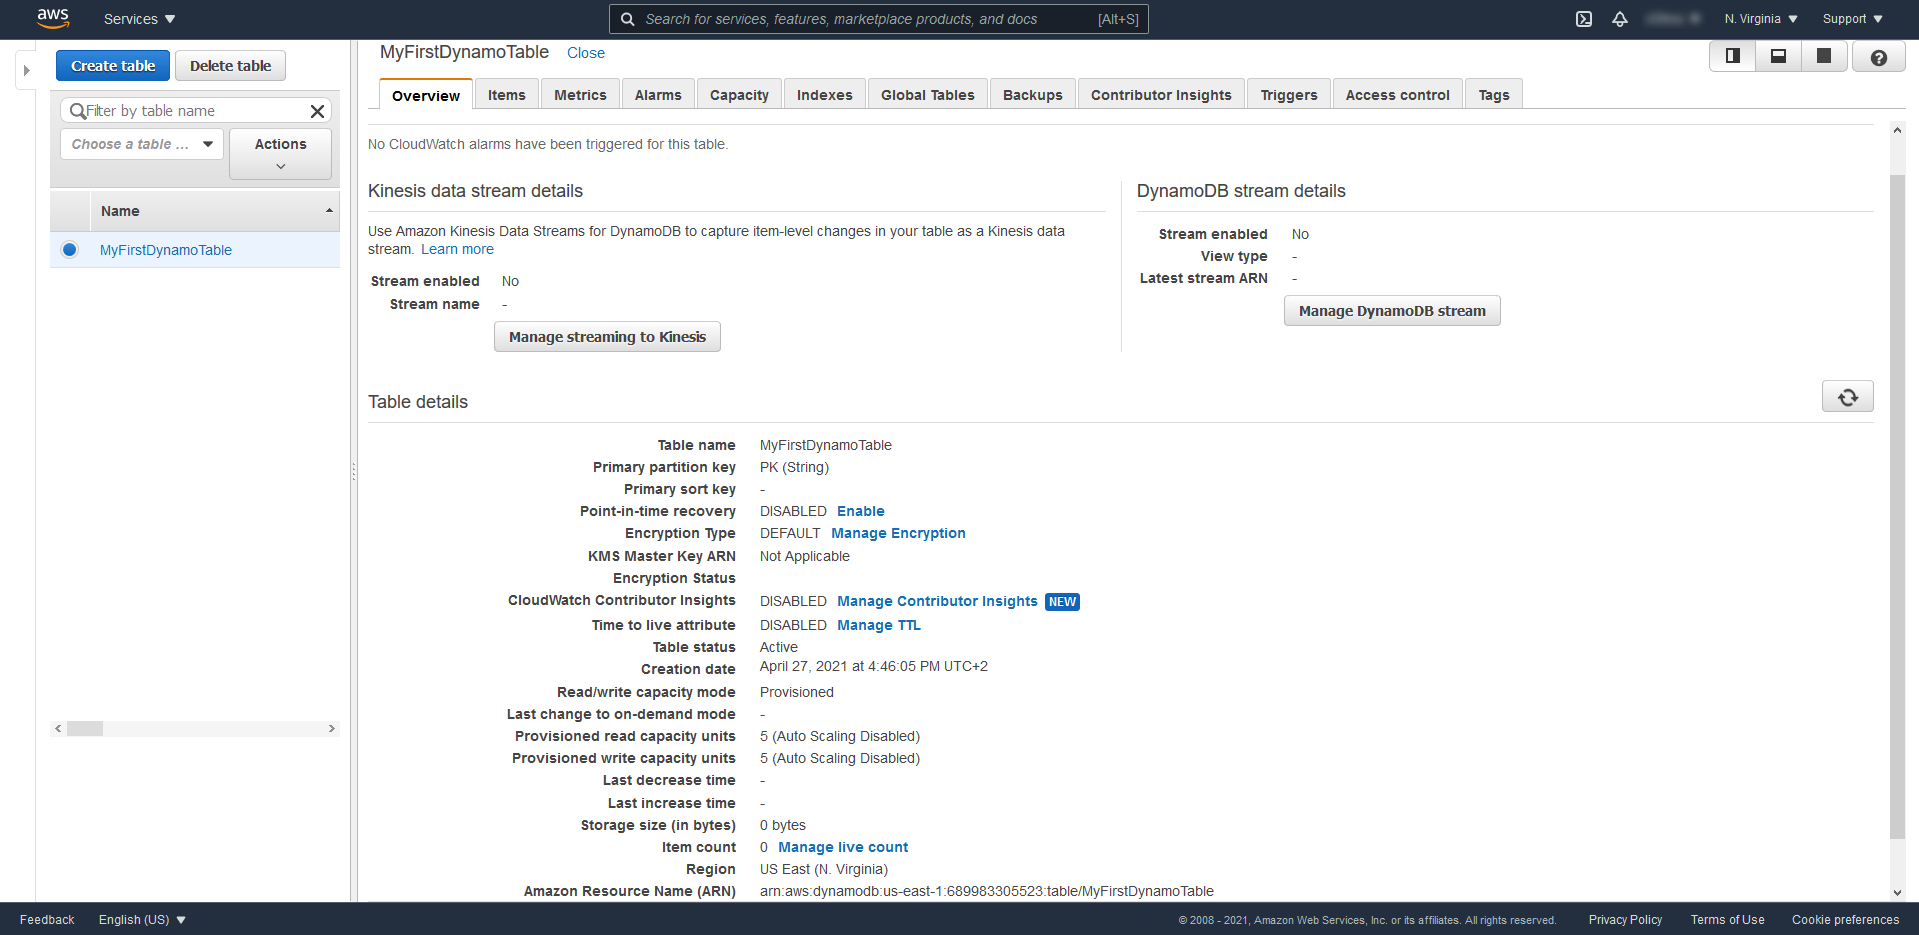
Task: Click the NEW badge beside Contributor Insights
Action: (1062, 602)
